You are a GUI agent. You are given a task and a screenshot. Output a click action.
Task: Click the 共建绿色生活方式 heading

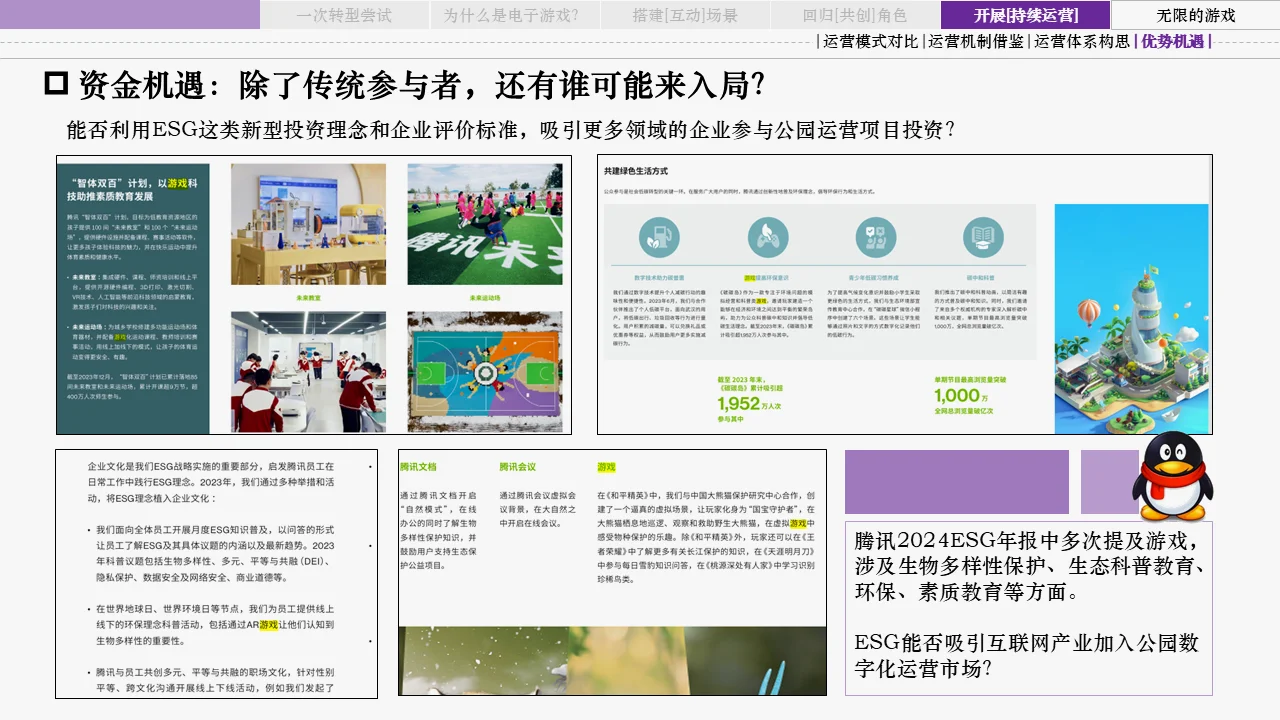[636, 170]
